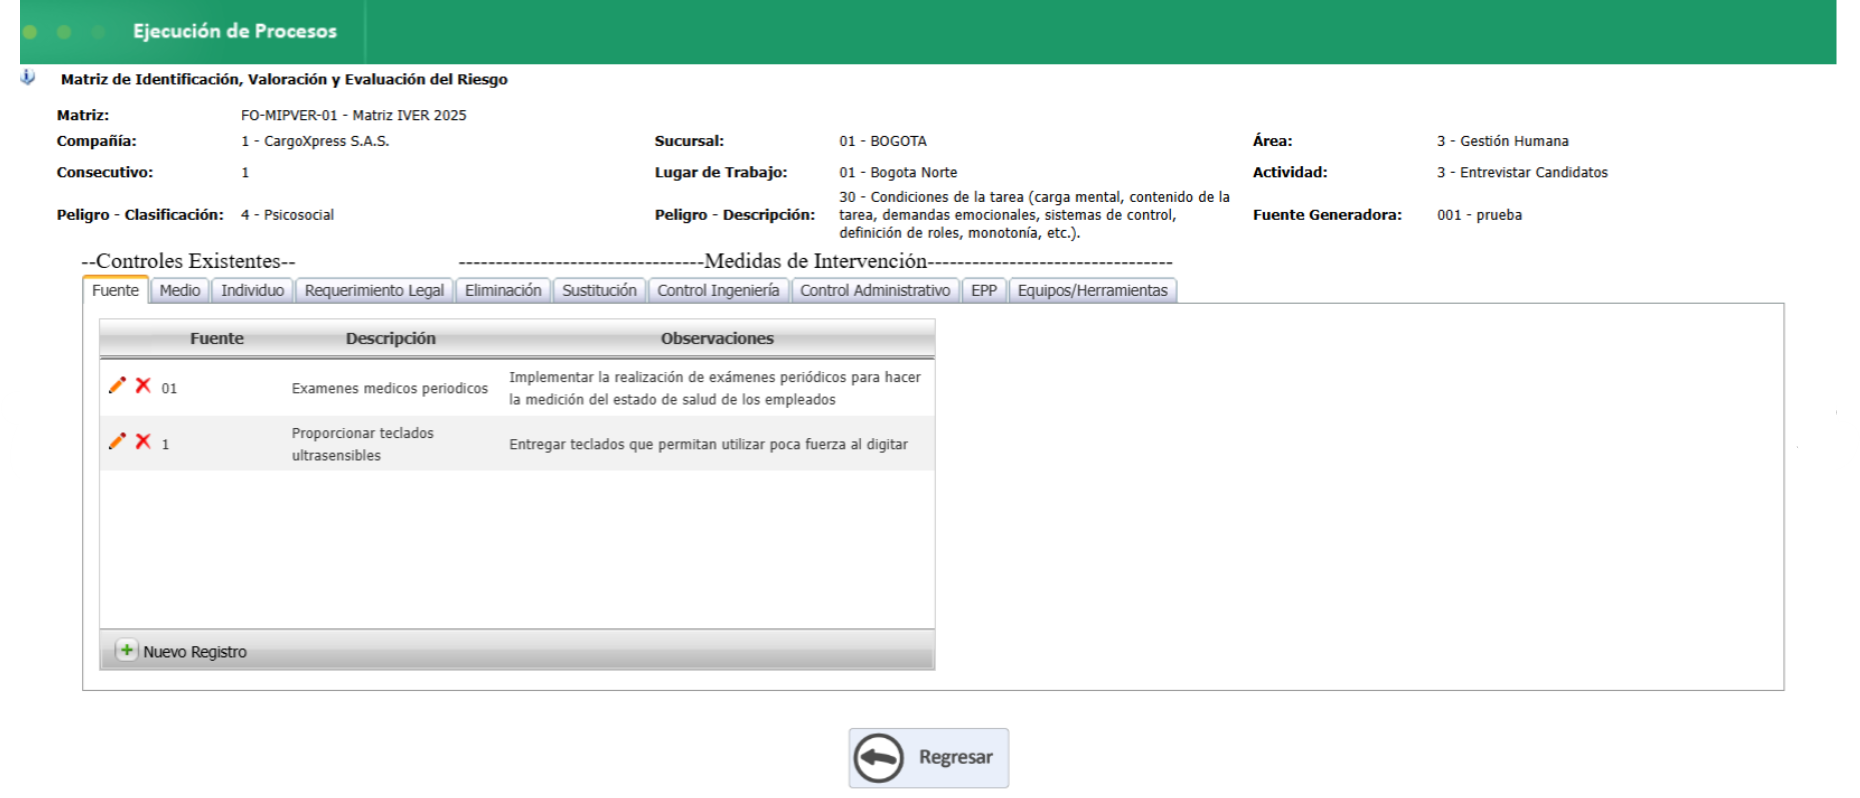Click the fuente code 01 cell
The height and width of the screenshot is (798, 1860).
pyautogui.click(x=169, y=388)
